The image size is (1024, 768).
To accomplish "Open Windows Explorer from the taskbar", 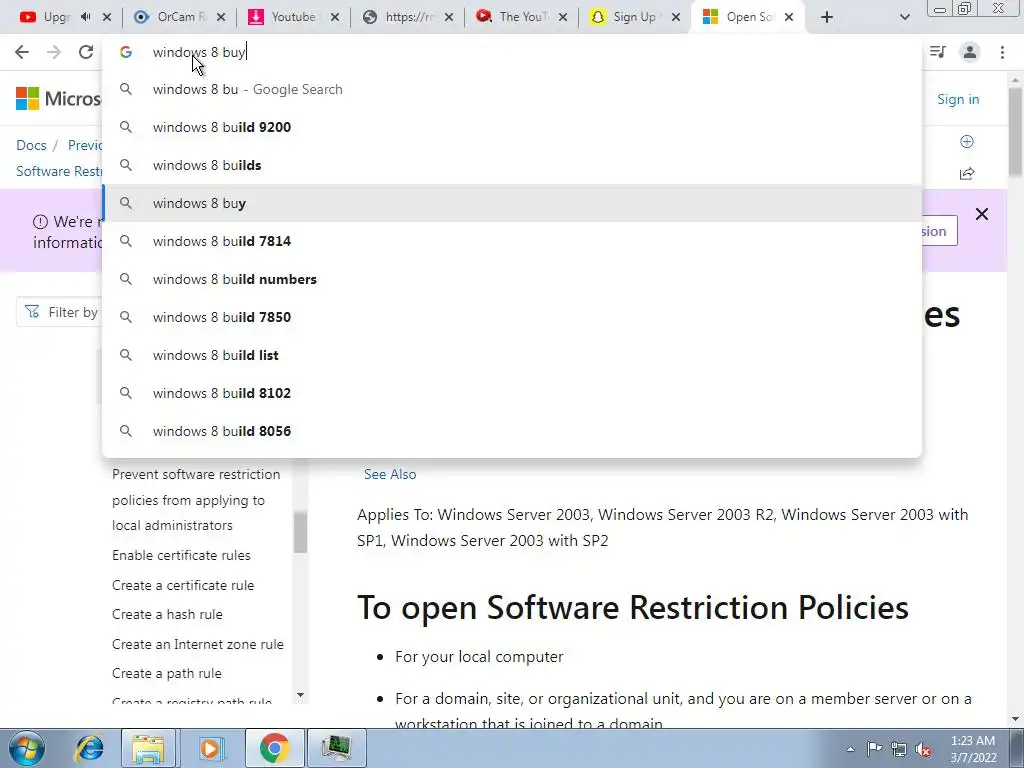I will (x=148, y=748).
